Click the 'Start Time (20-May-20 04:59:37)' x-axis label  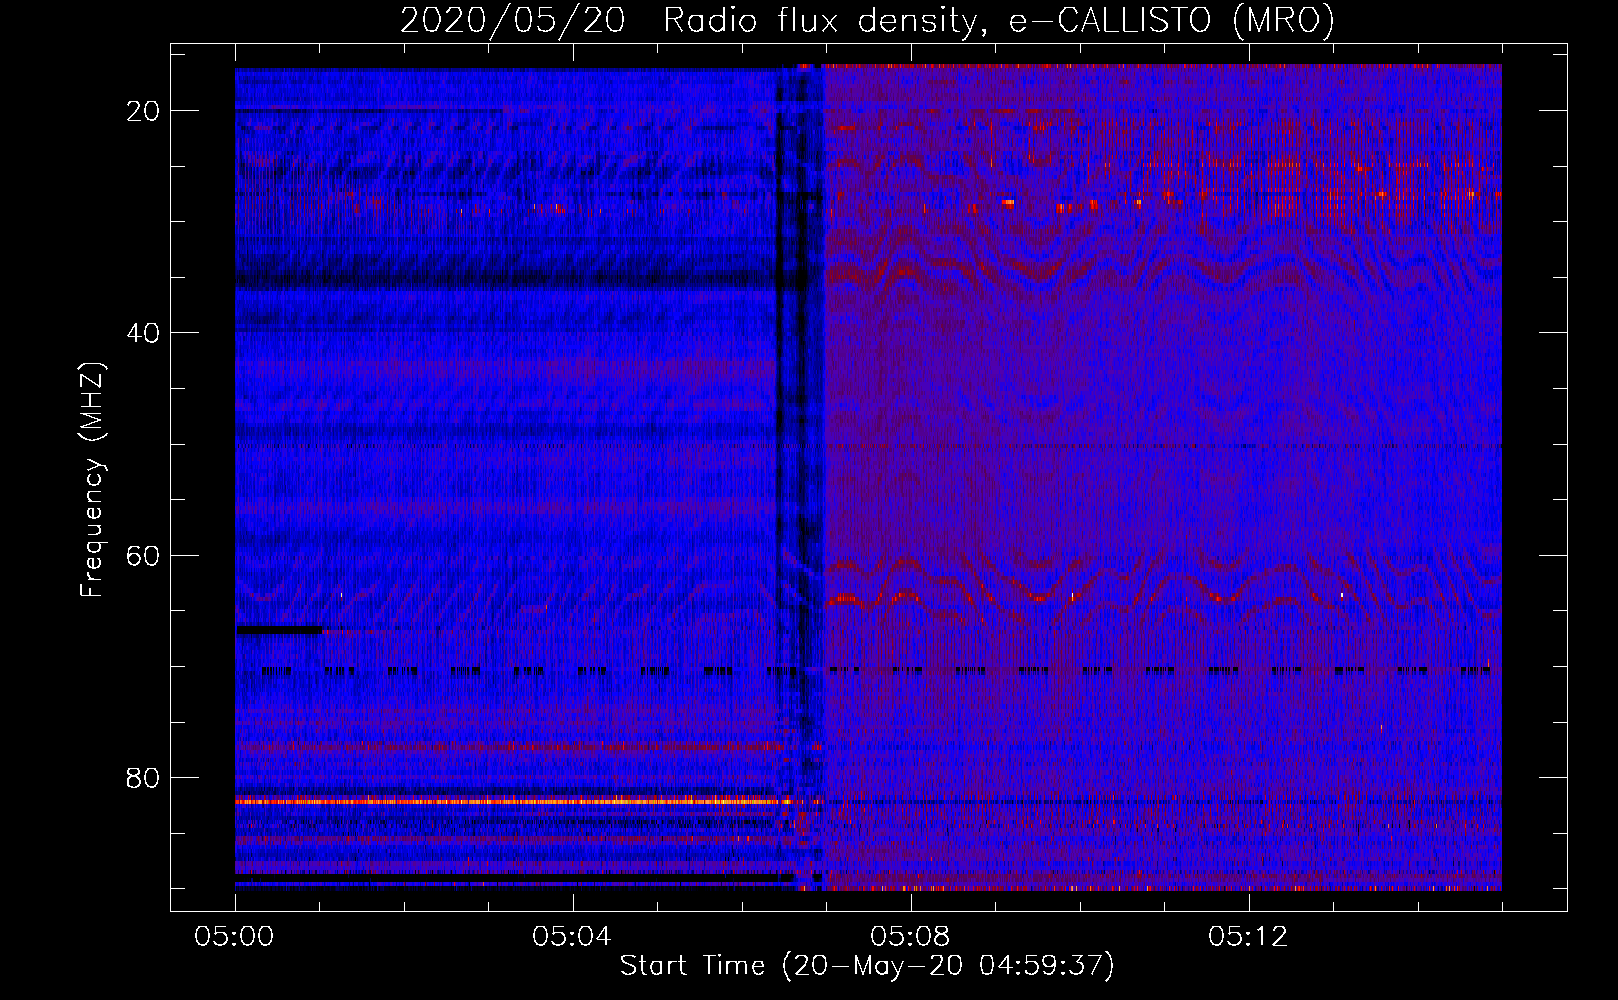click(x=867, y=966)
